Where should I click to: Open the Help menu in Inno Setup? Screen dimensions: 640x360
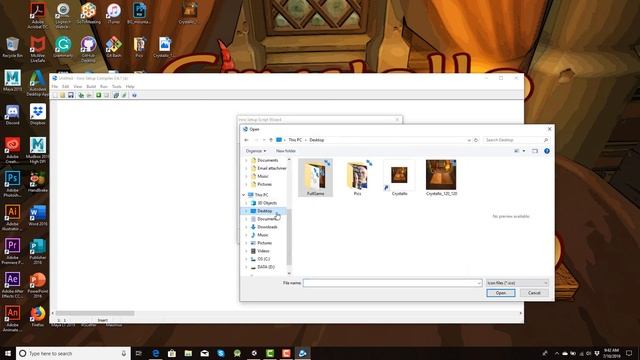pos(130,87)
